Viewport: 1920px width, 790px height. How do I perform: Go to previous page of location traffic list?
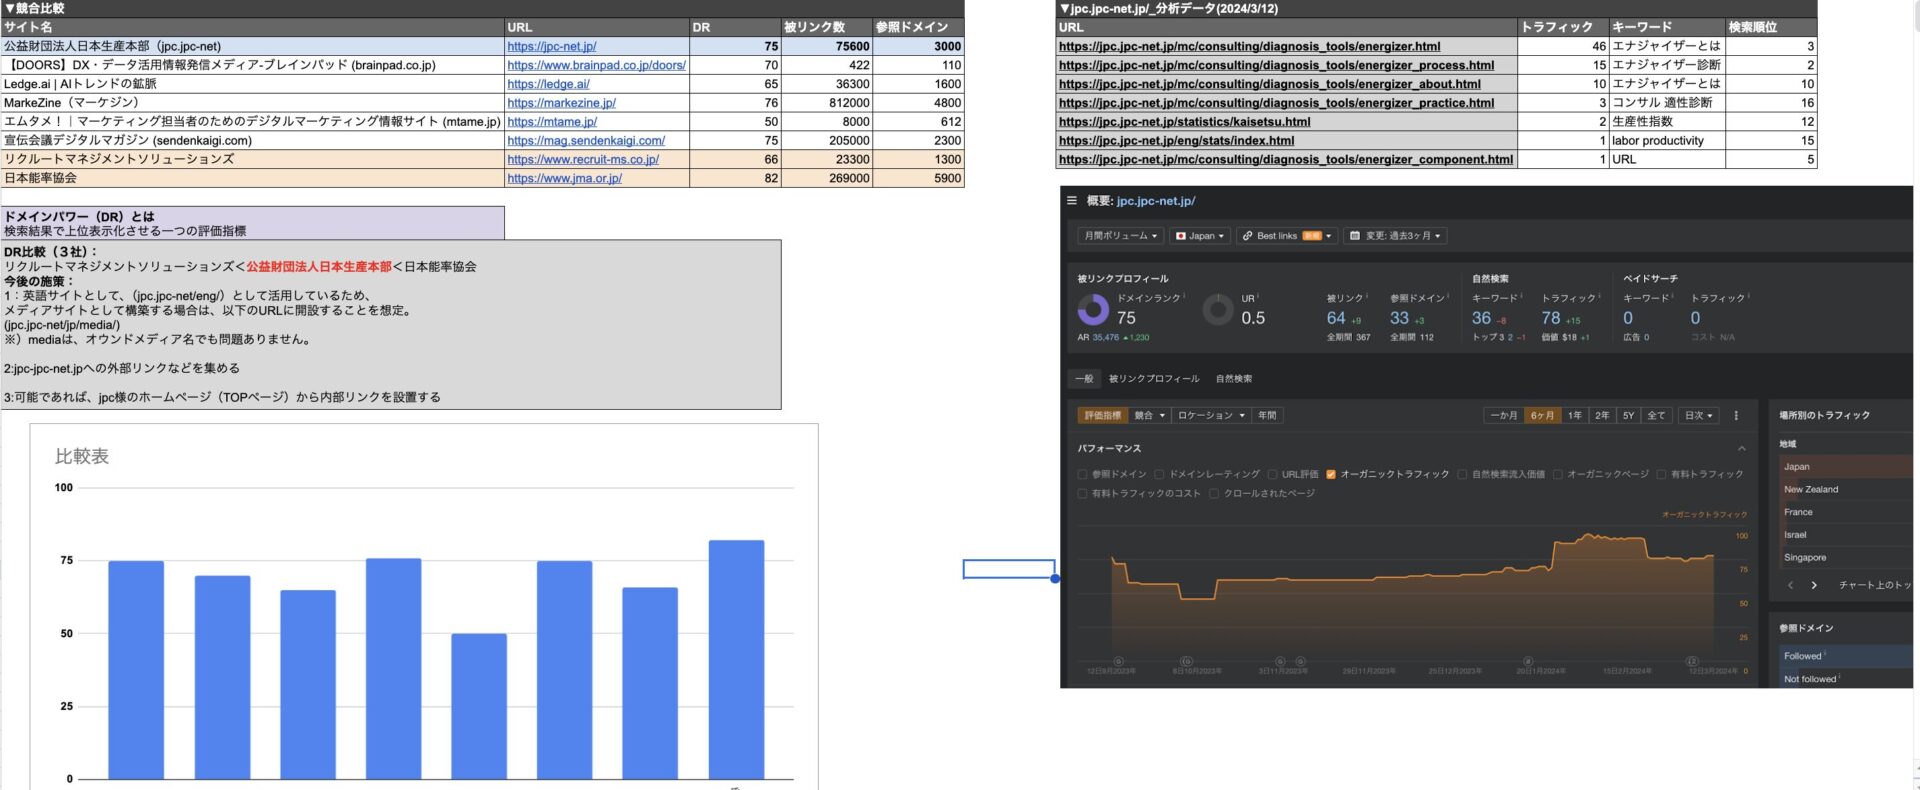(x=1790, y=585)
